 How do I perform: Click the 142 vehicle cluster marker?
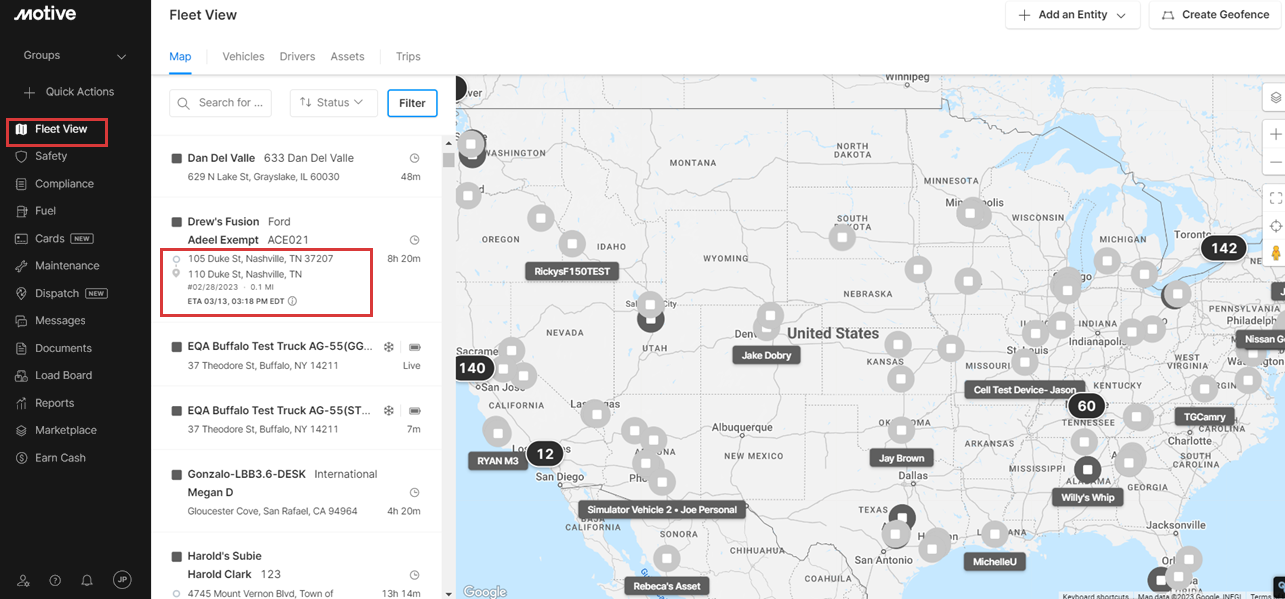tap(1224, 248)
